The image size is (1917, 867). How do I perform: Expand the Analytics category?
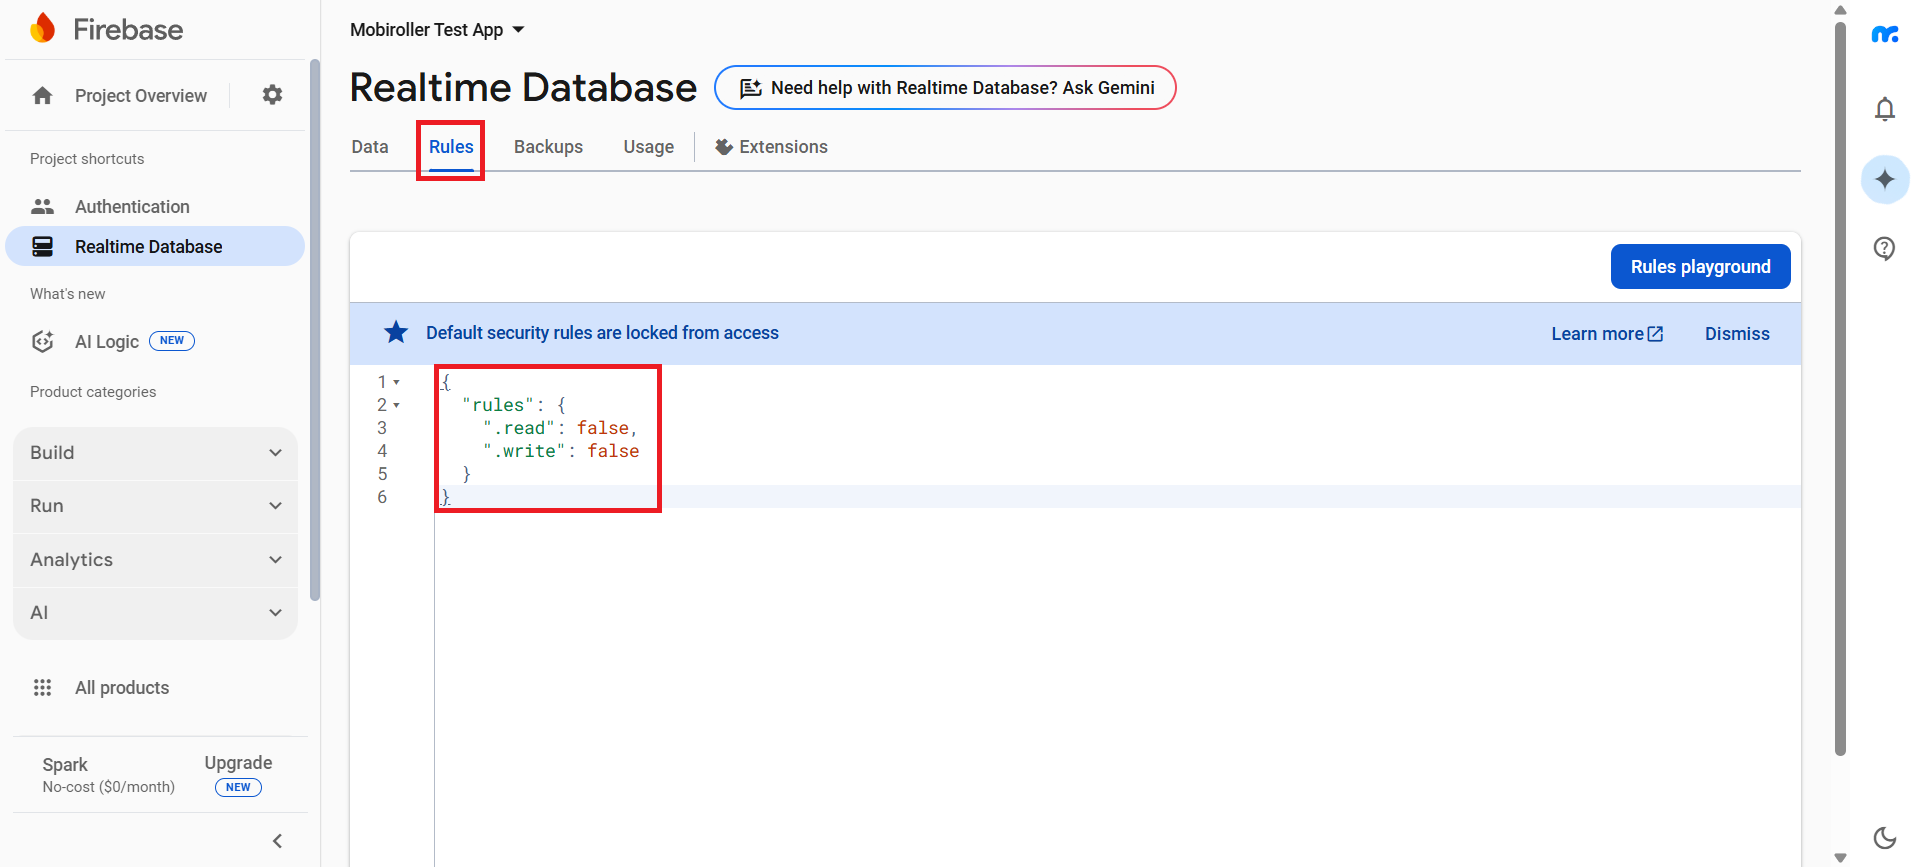[x=156, y=560]
